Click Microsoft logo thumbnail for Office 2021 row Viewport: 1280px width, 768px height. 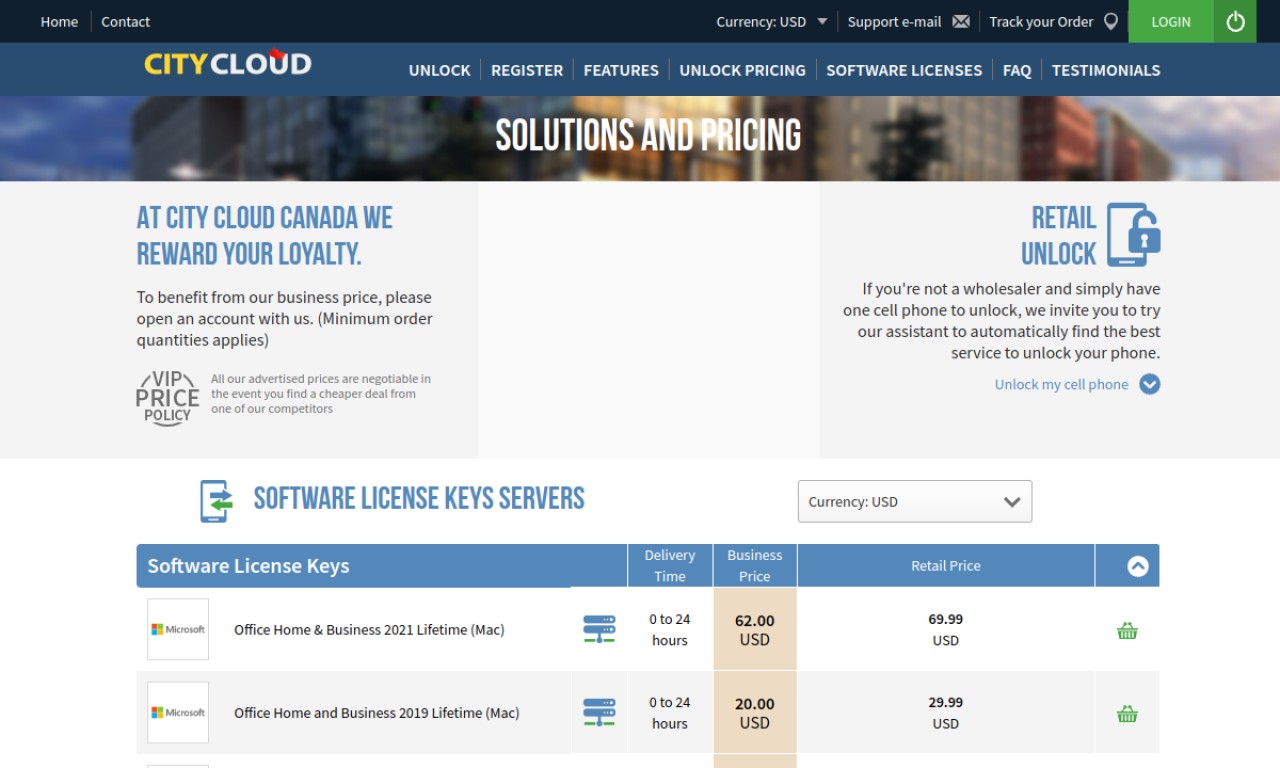pos(178,629)
